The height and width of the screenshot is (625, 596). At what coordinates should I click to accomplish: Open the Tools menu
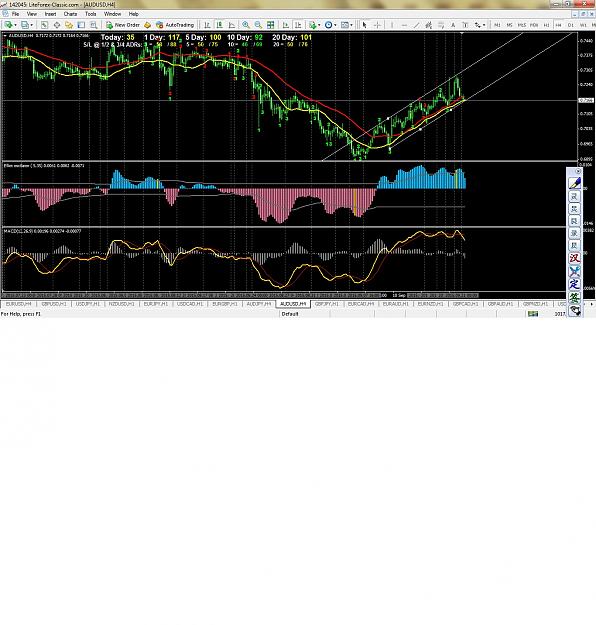click(90, 14)
